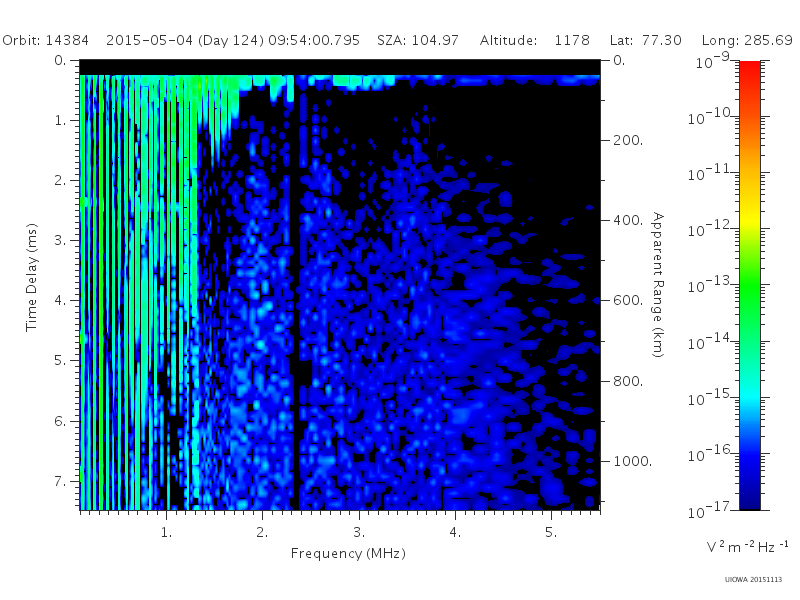Click the apparent range label '800.'

coord(628,381)
